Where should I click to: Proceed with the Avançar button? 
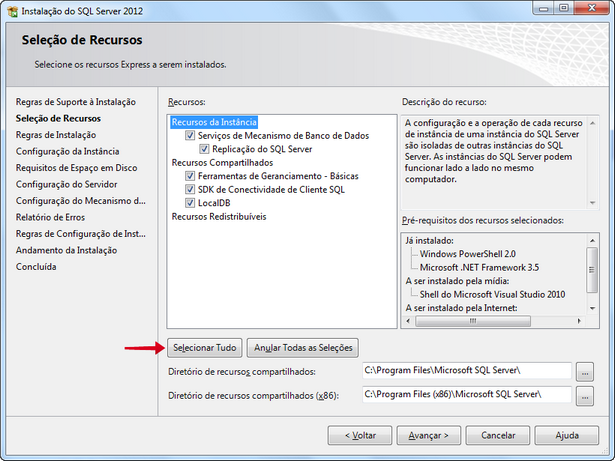click(x=429, y=435)
